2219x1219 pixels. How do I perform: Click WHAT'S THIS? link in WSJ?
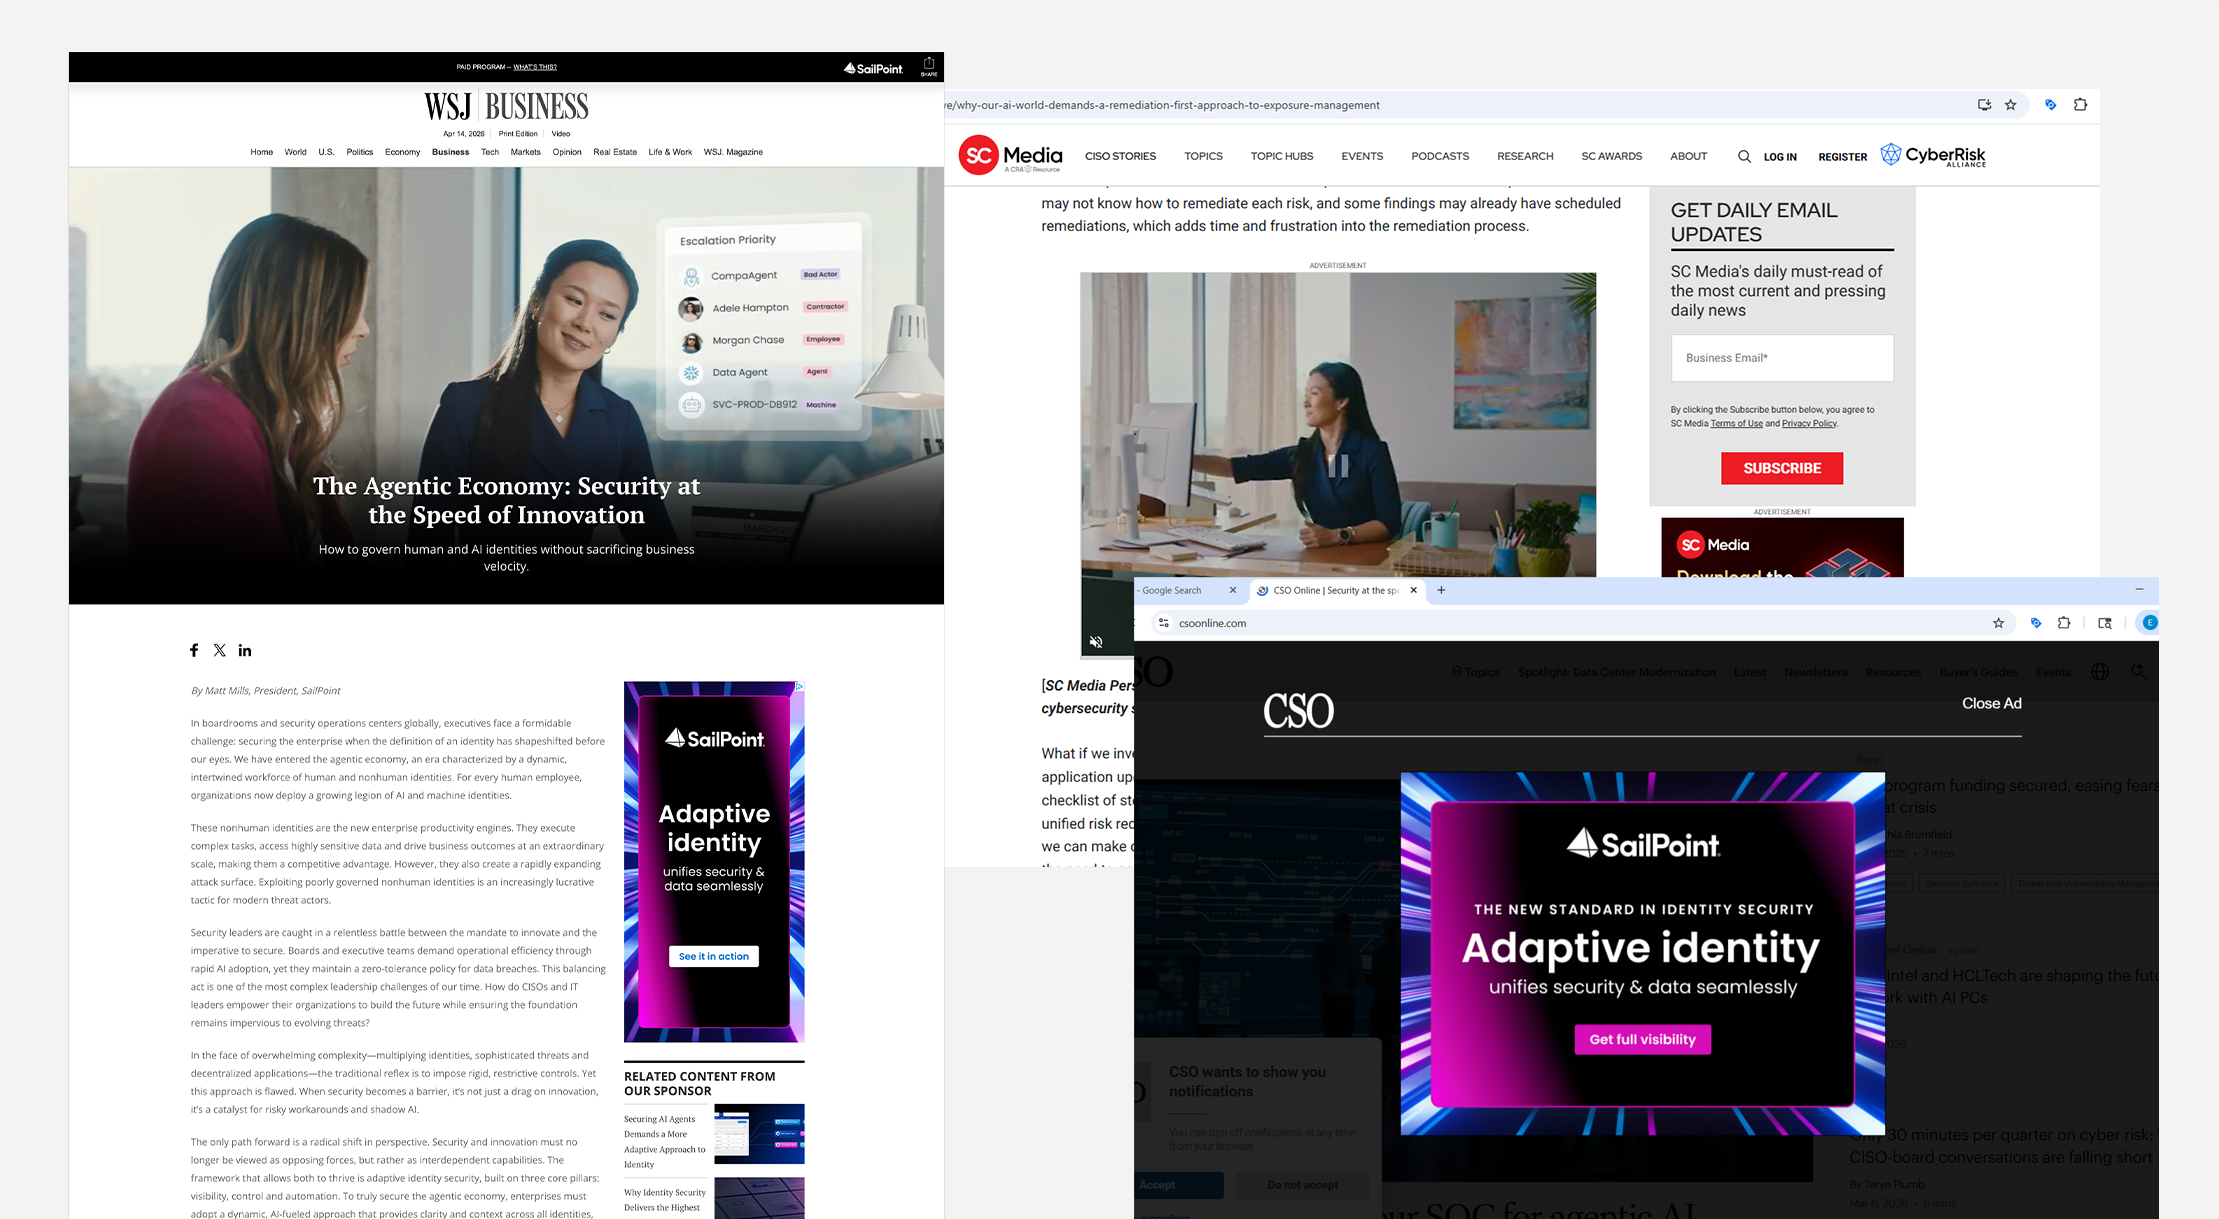point(535,67)
